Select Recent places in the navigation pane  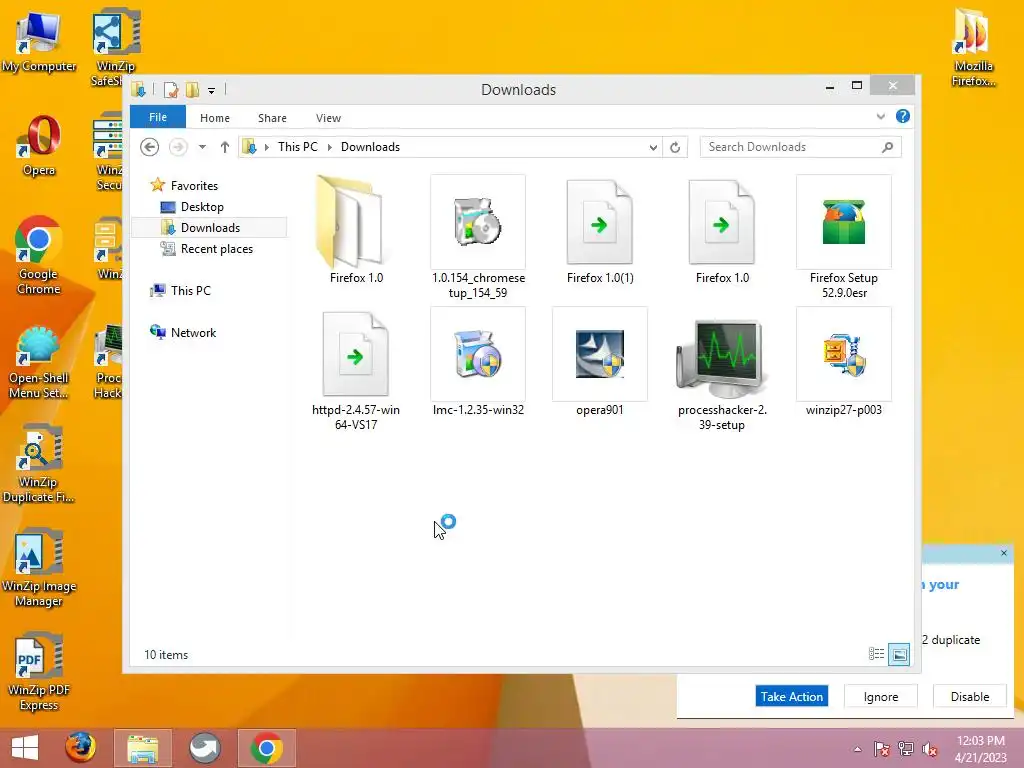click(x=216, y=248)
